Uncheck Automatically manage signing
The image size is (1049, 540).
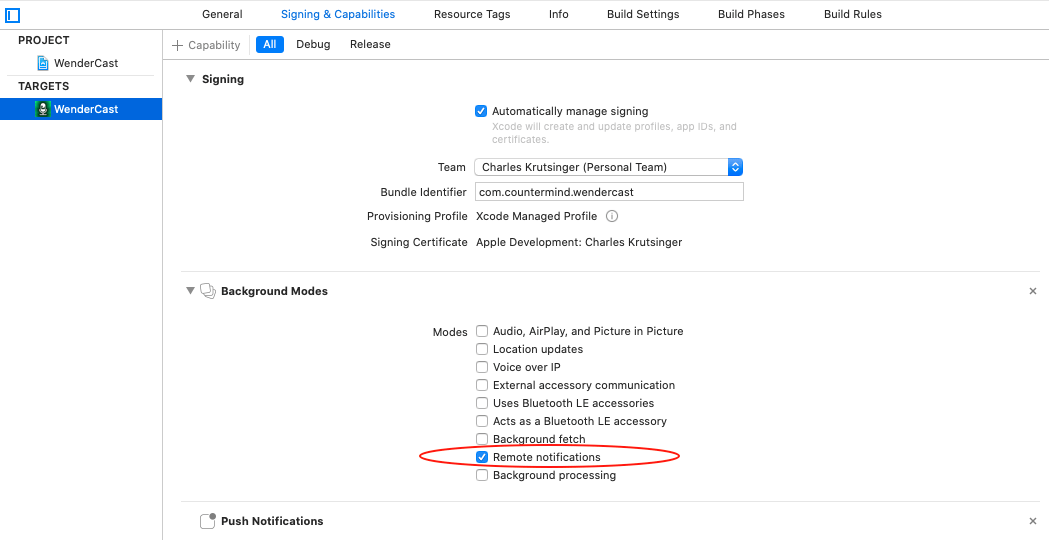[481, 111]
